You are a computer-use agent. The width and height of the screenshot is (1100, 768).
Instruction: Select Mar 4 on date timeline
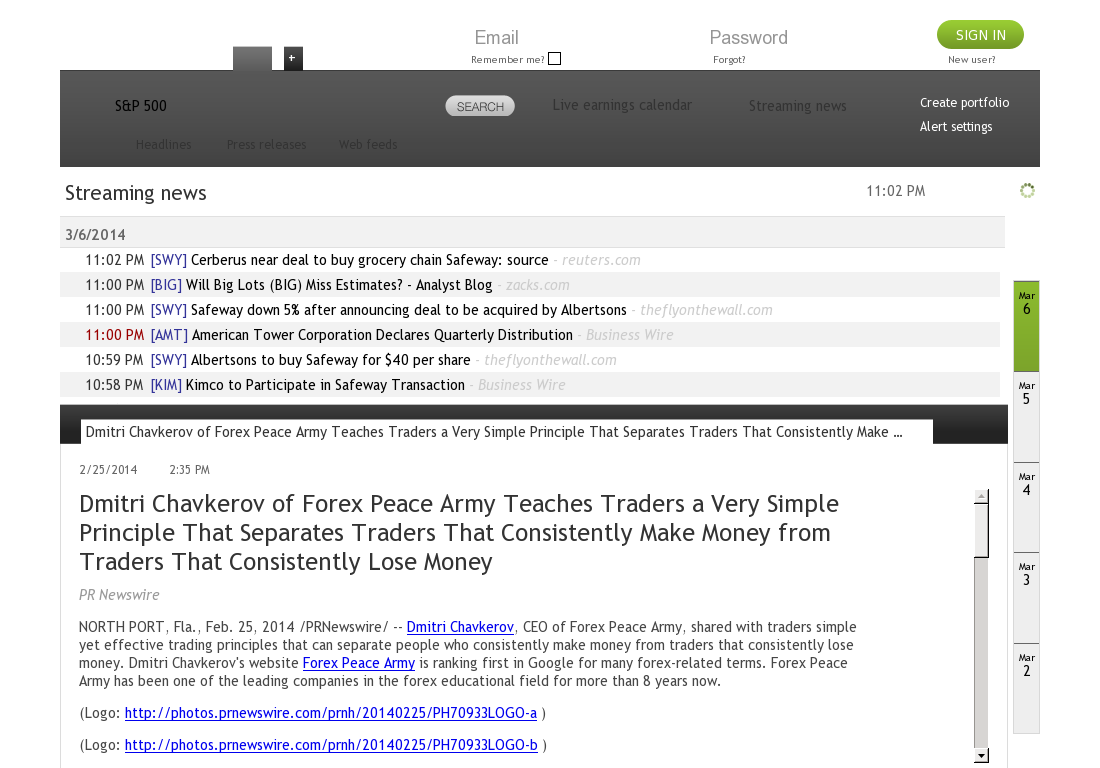tap(1026, 507)
